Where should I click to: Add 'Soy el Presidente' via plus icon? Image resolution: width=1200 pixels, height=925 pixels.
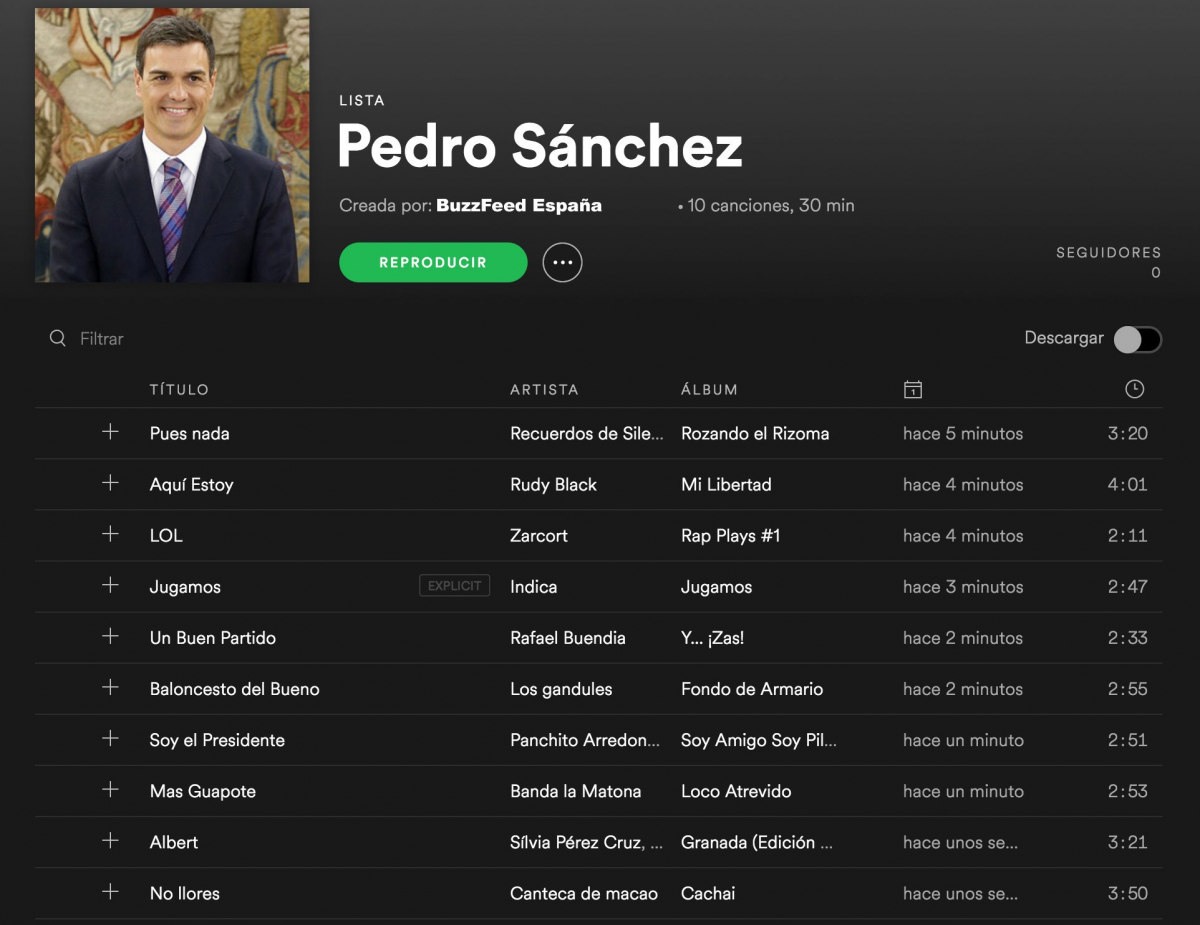click(110, 738)
